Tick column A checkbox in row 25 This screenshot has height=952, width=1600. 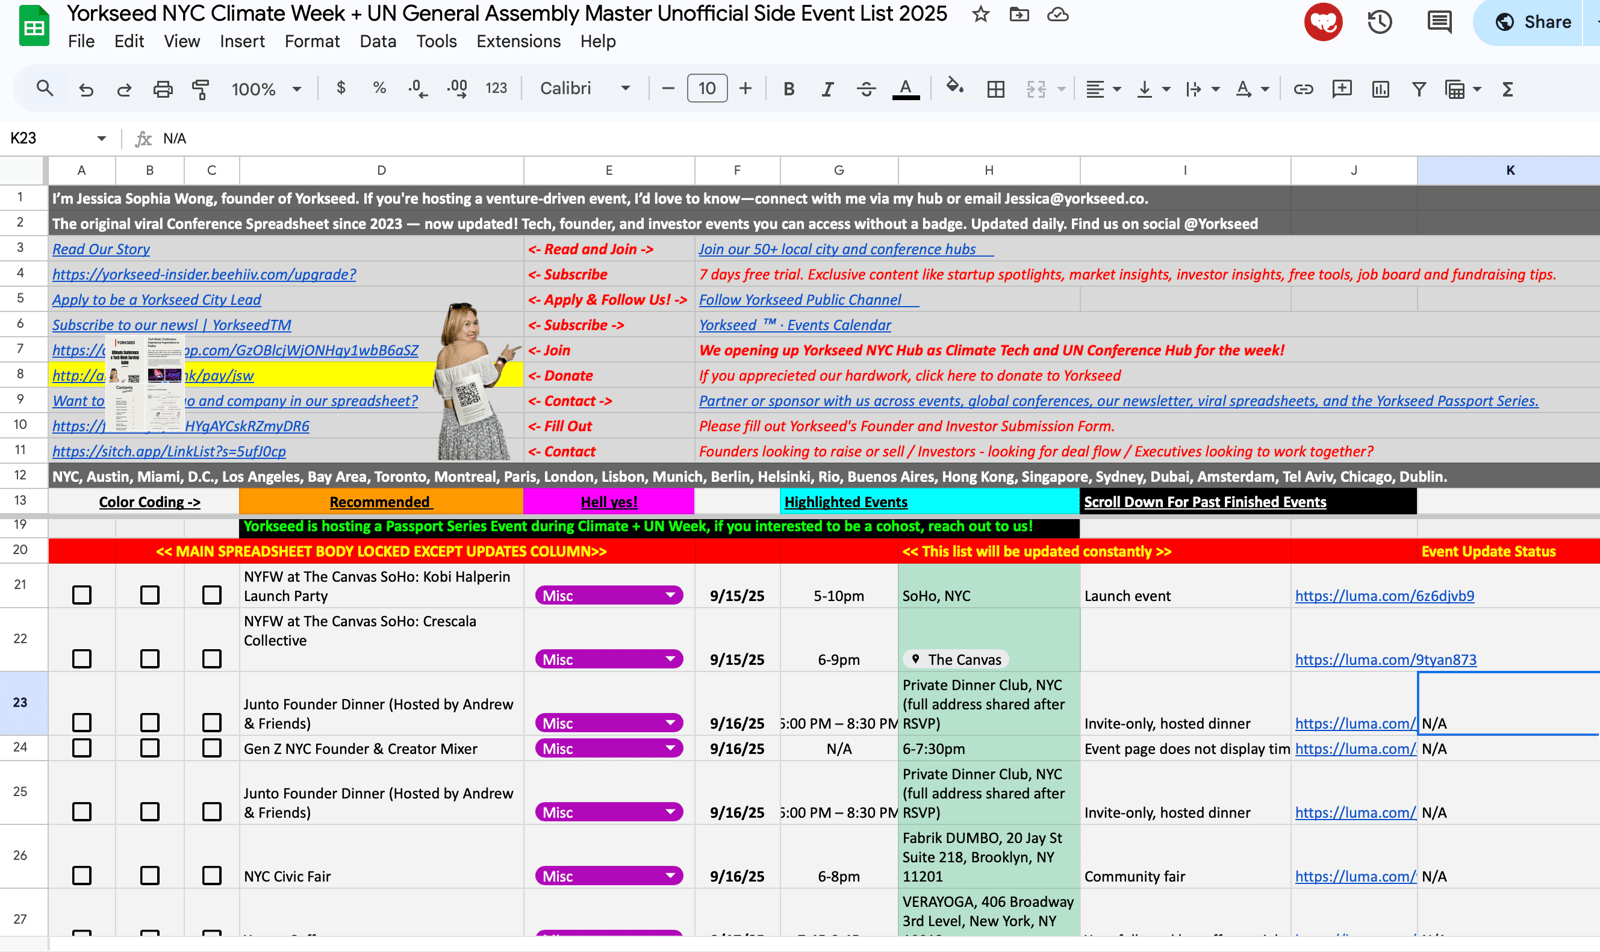(x=82, y=811)
